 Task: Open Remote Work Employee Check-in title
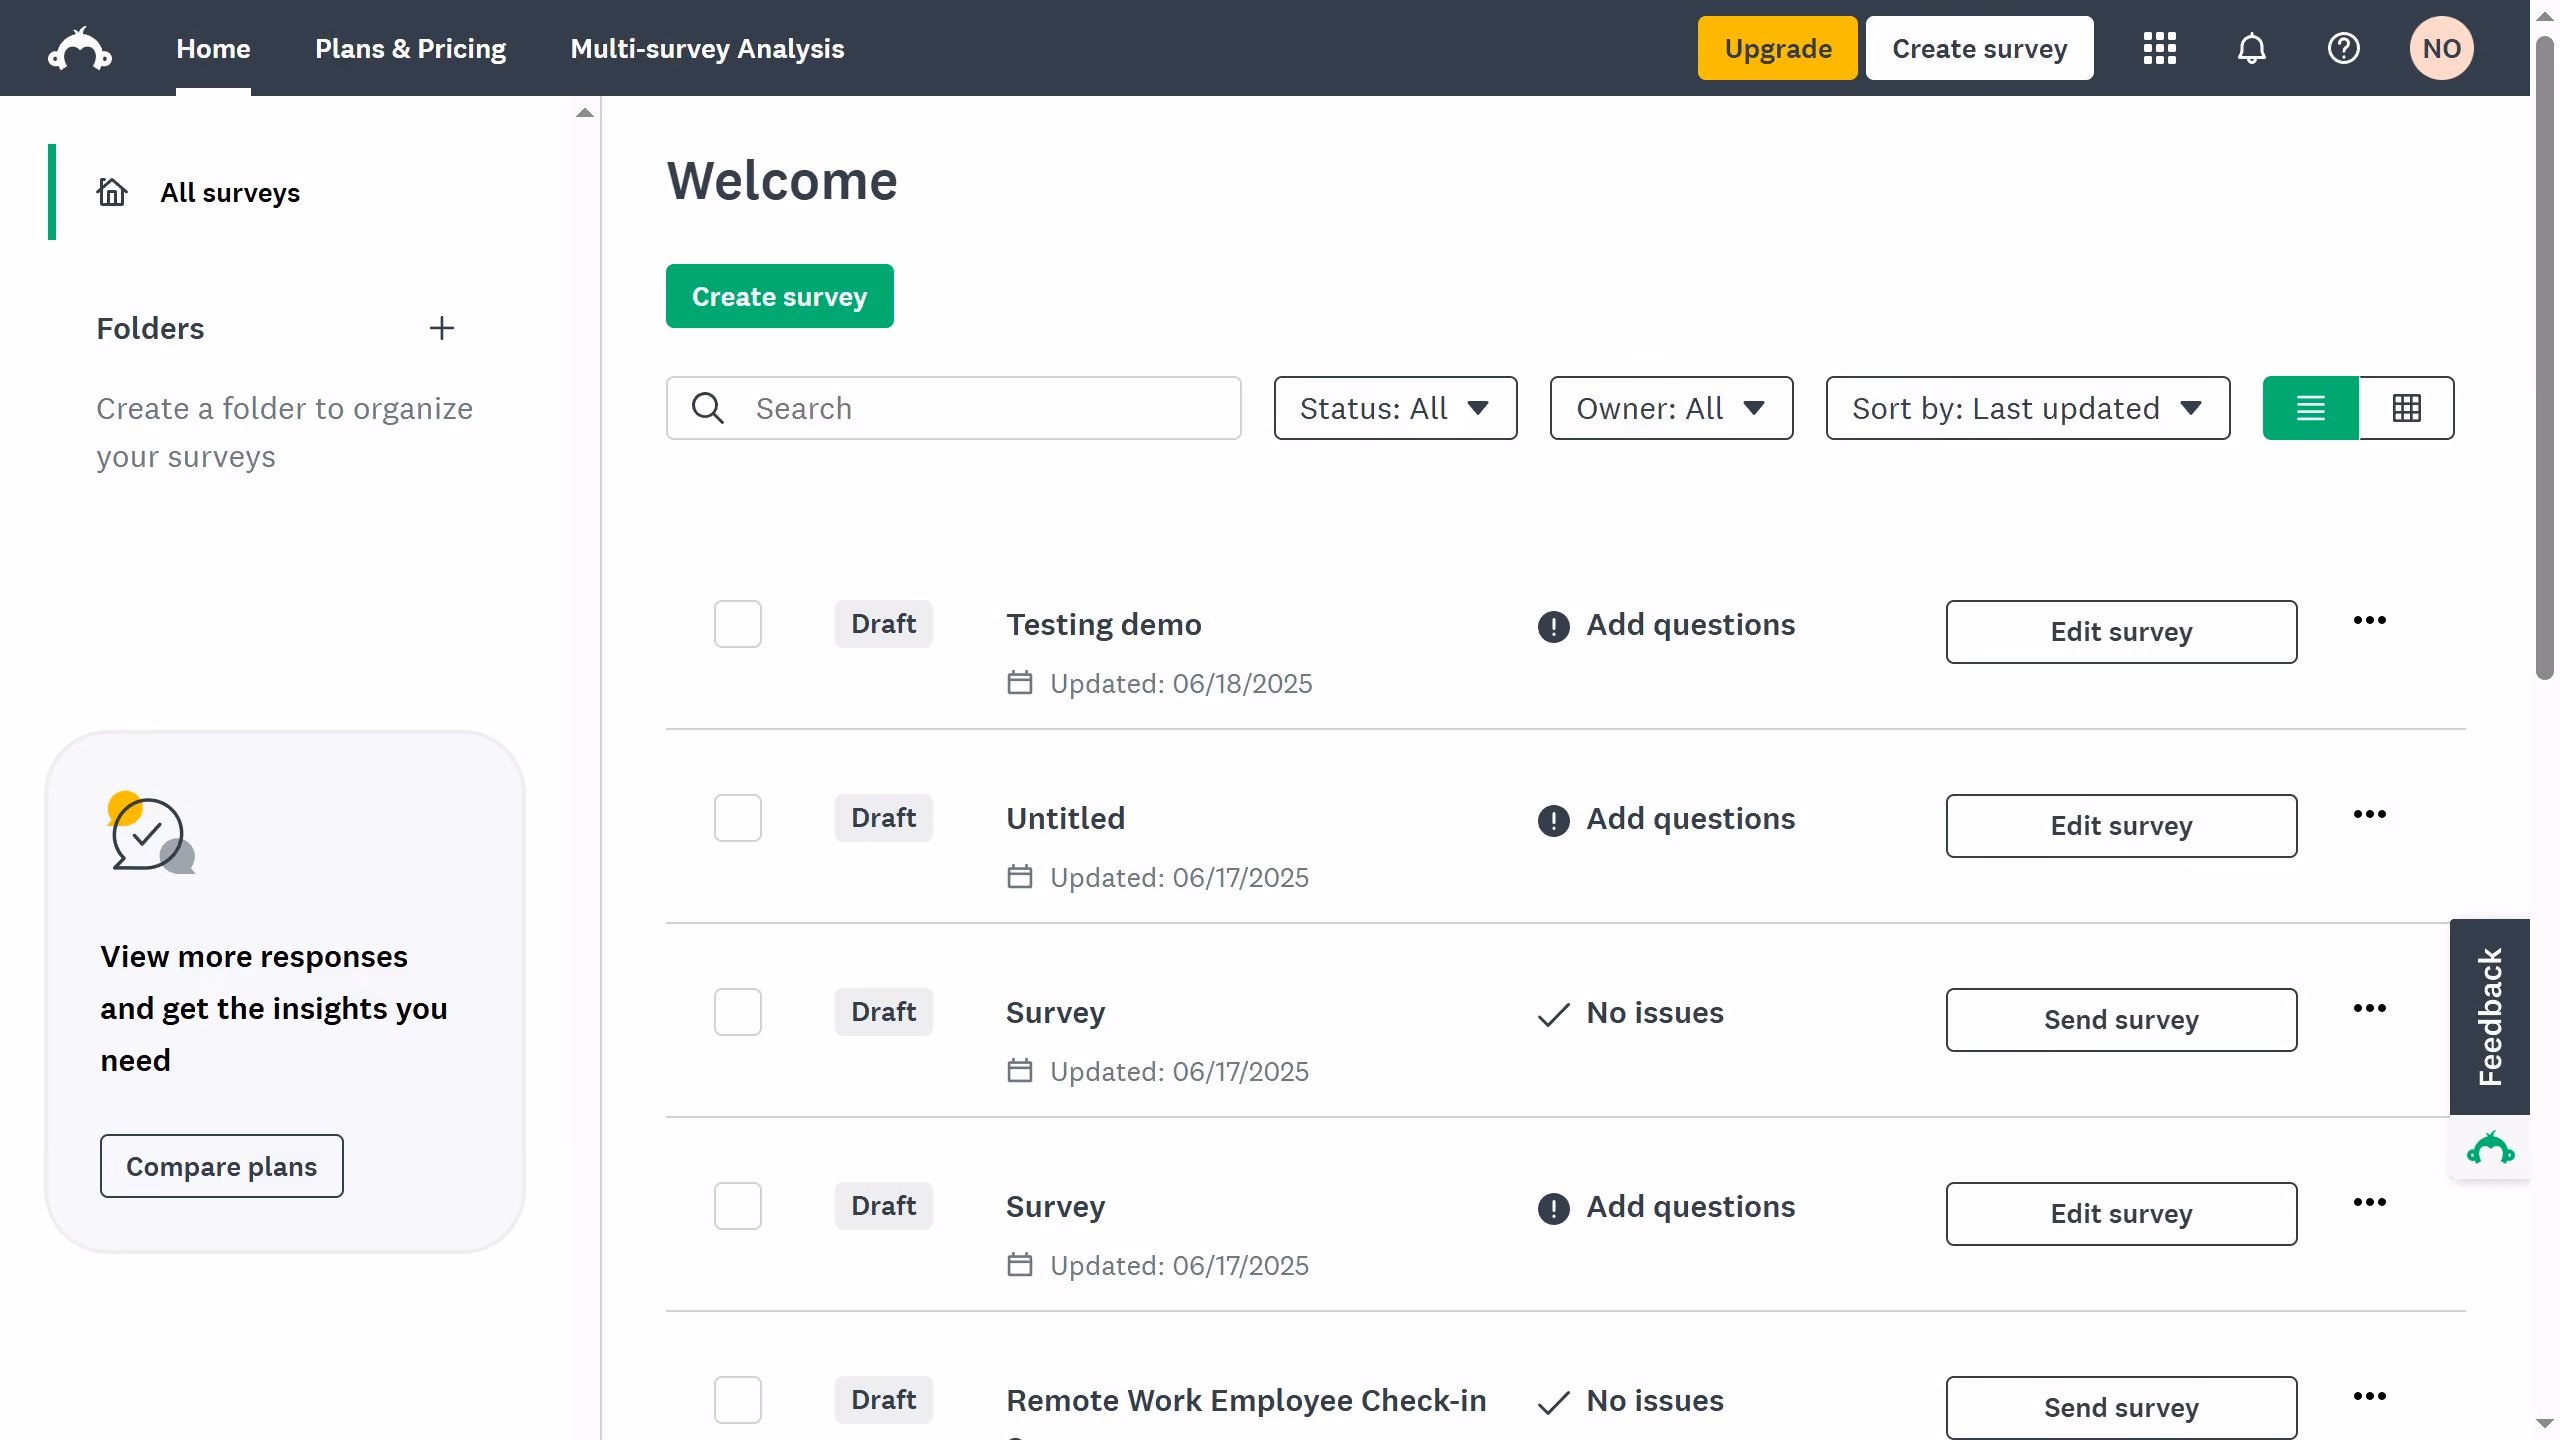pos(1246,1400)
